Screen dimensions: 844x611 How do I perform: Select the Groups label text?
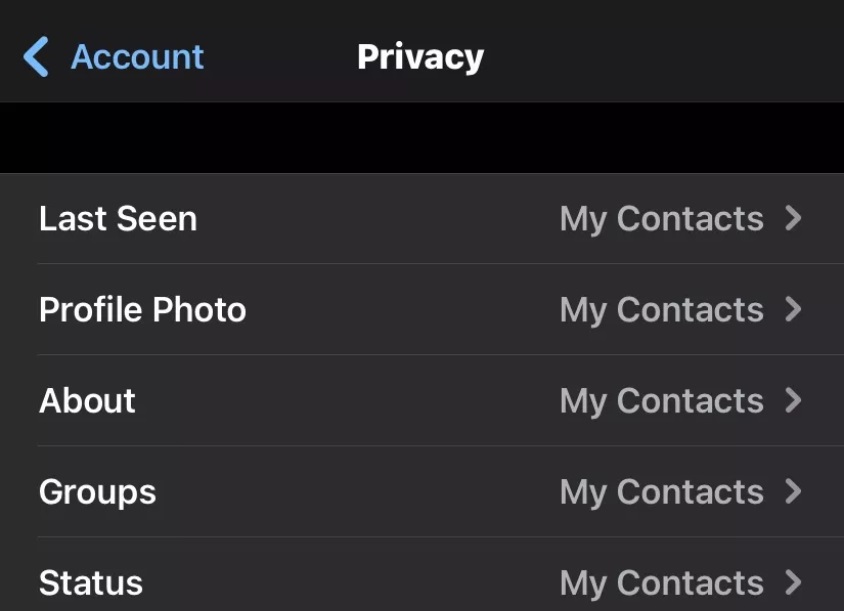[97, 493]
